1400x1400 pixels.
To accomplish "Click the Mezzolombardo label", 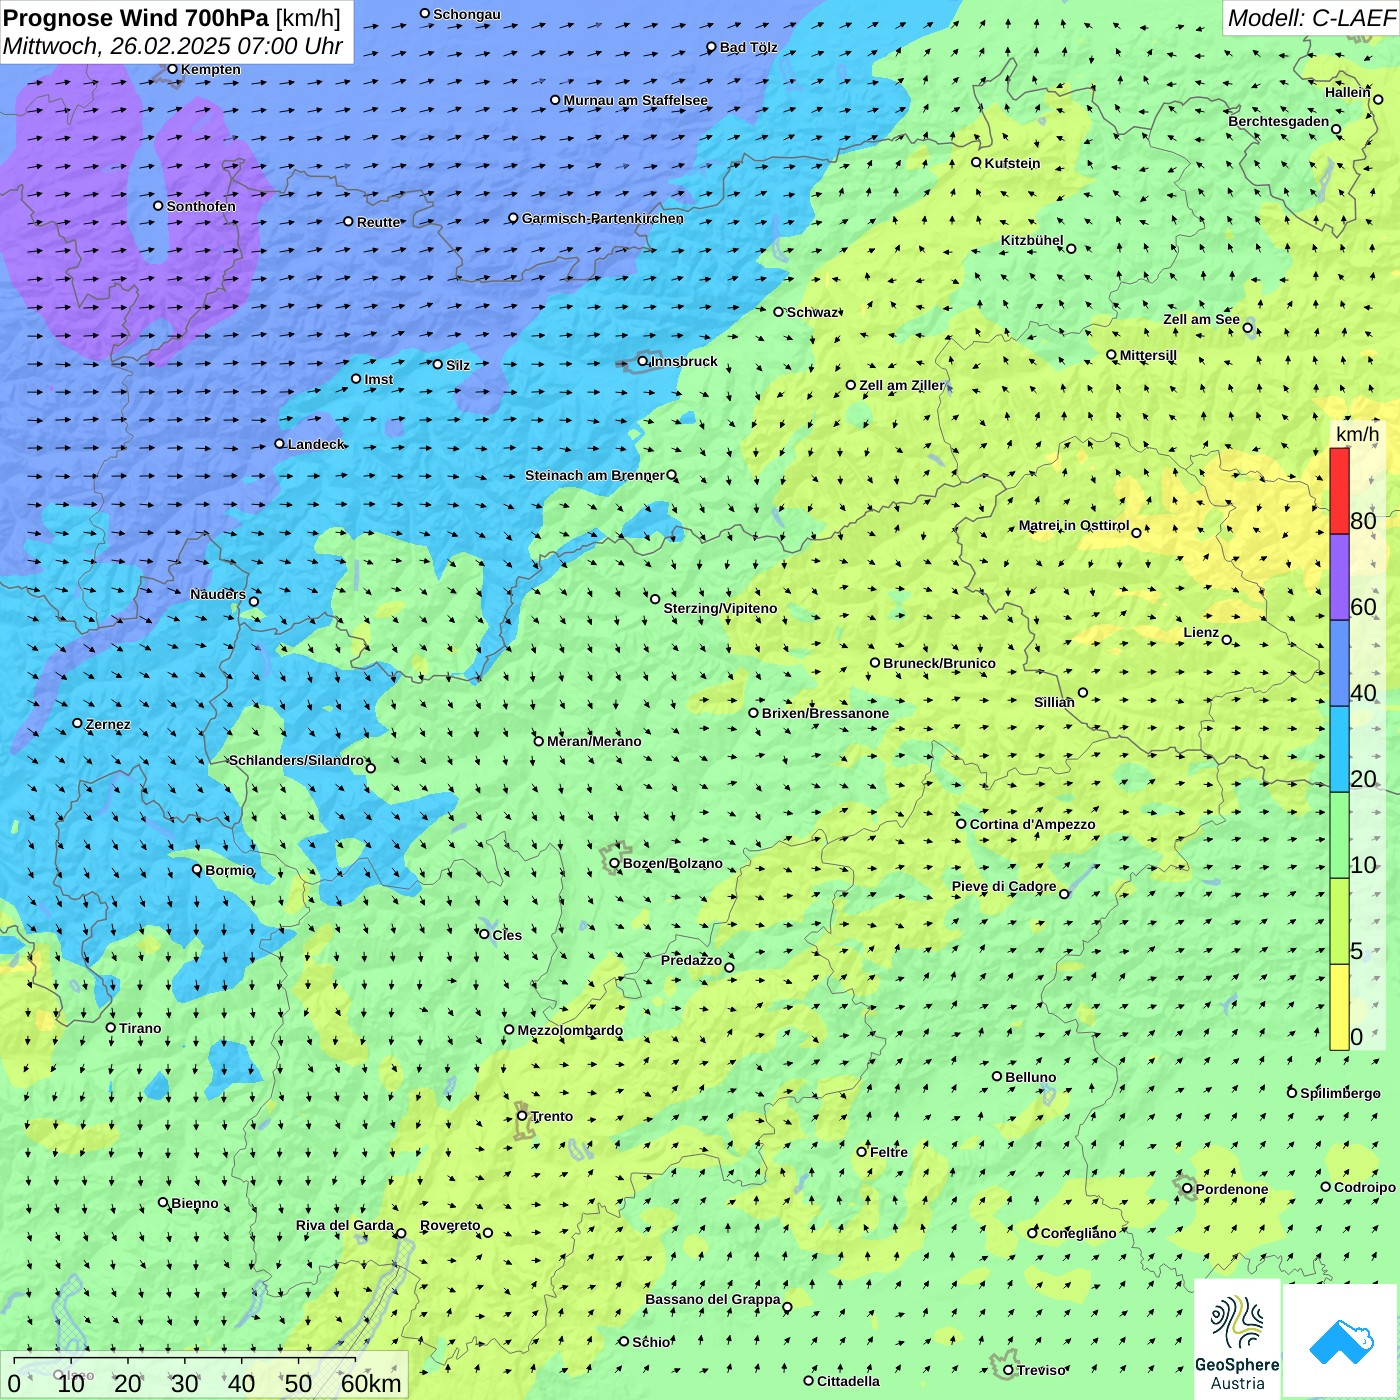I will tap(570, 1030).
